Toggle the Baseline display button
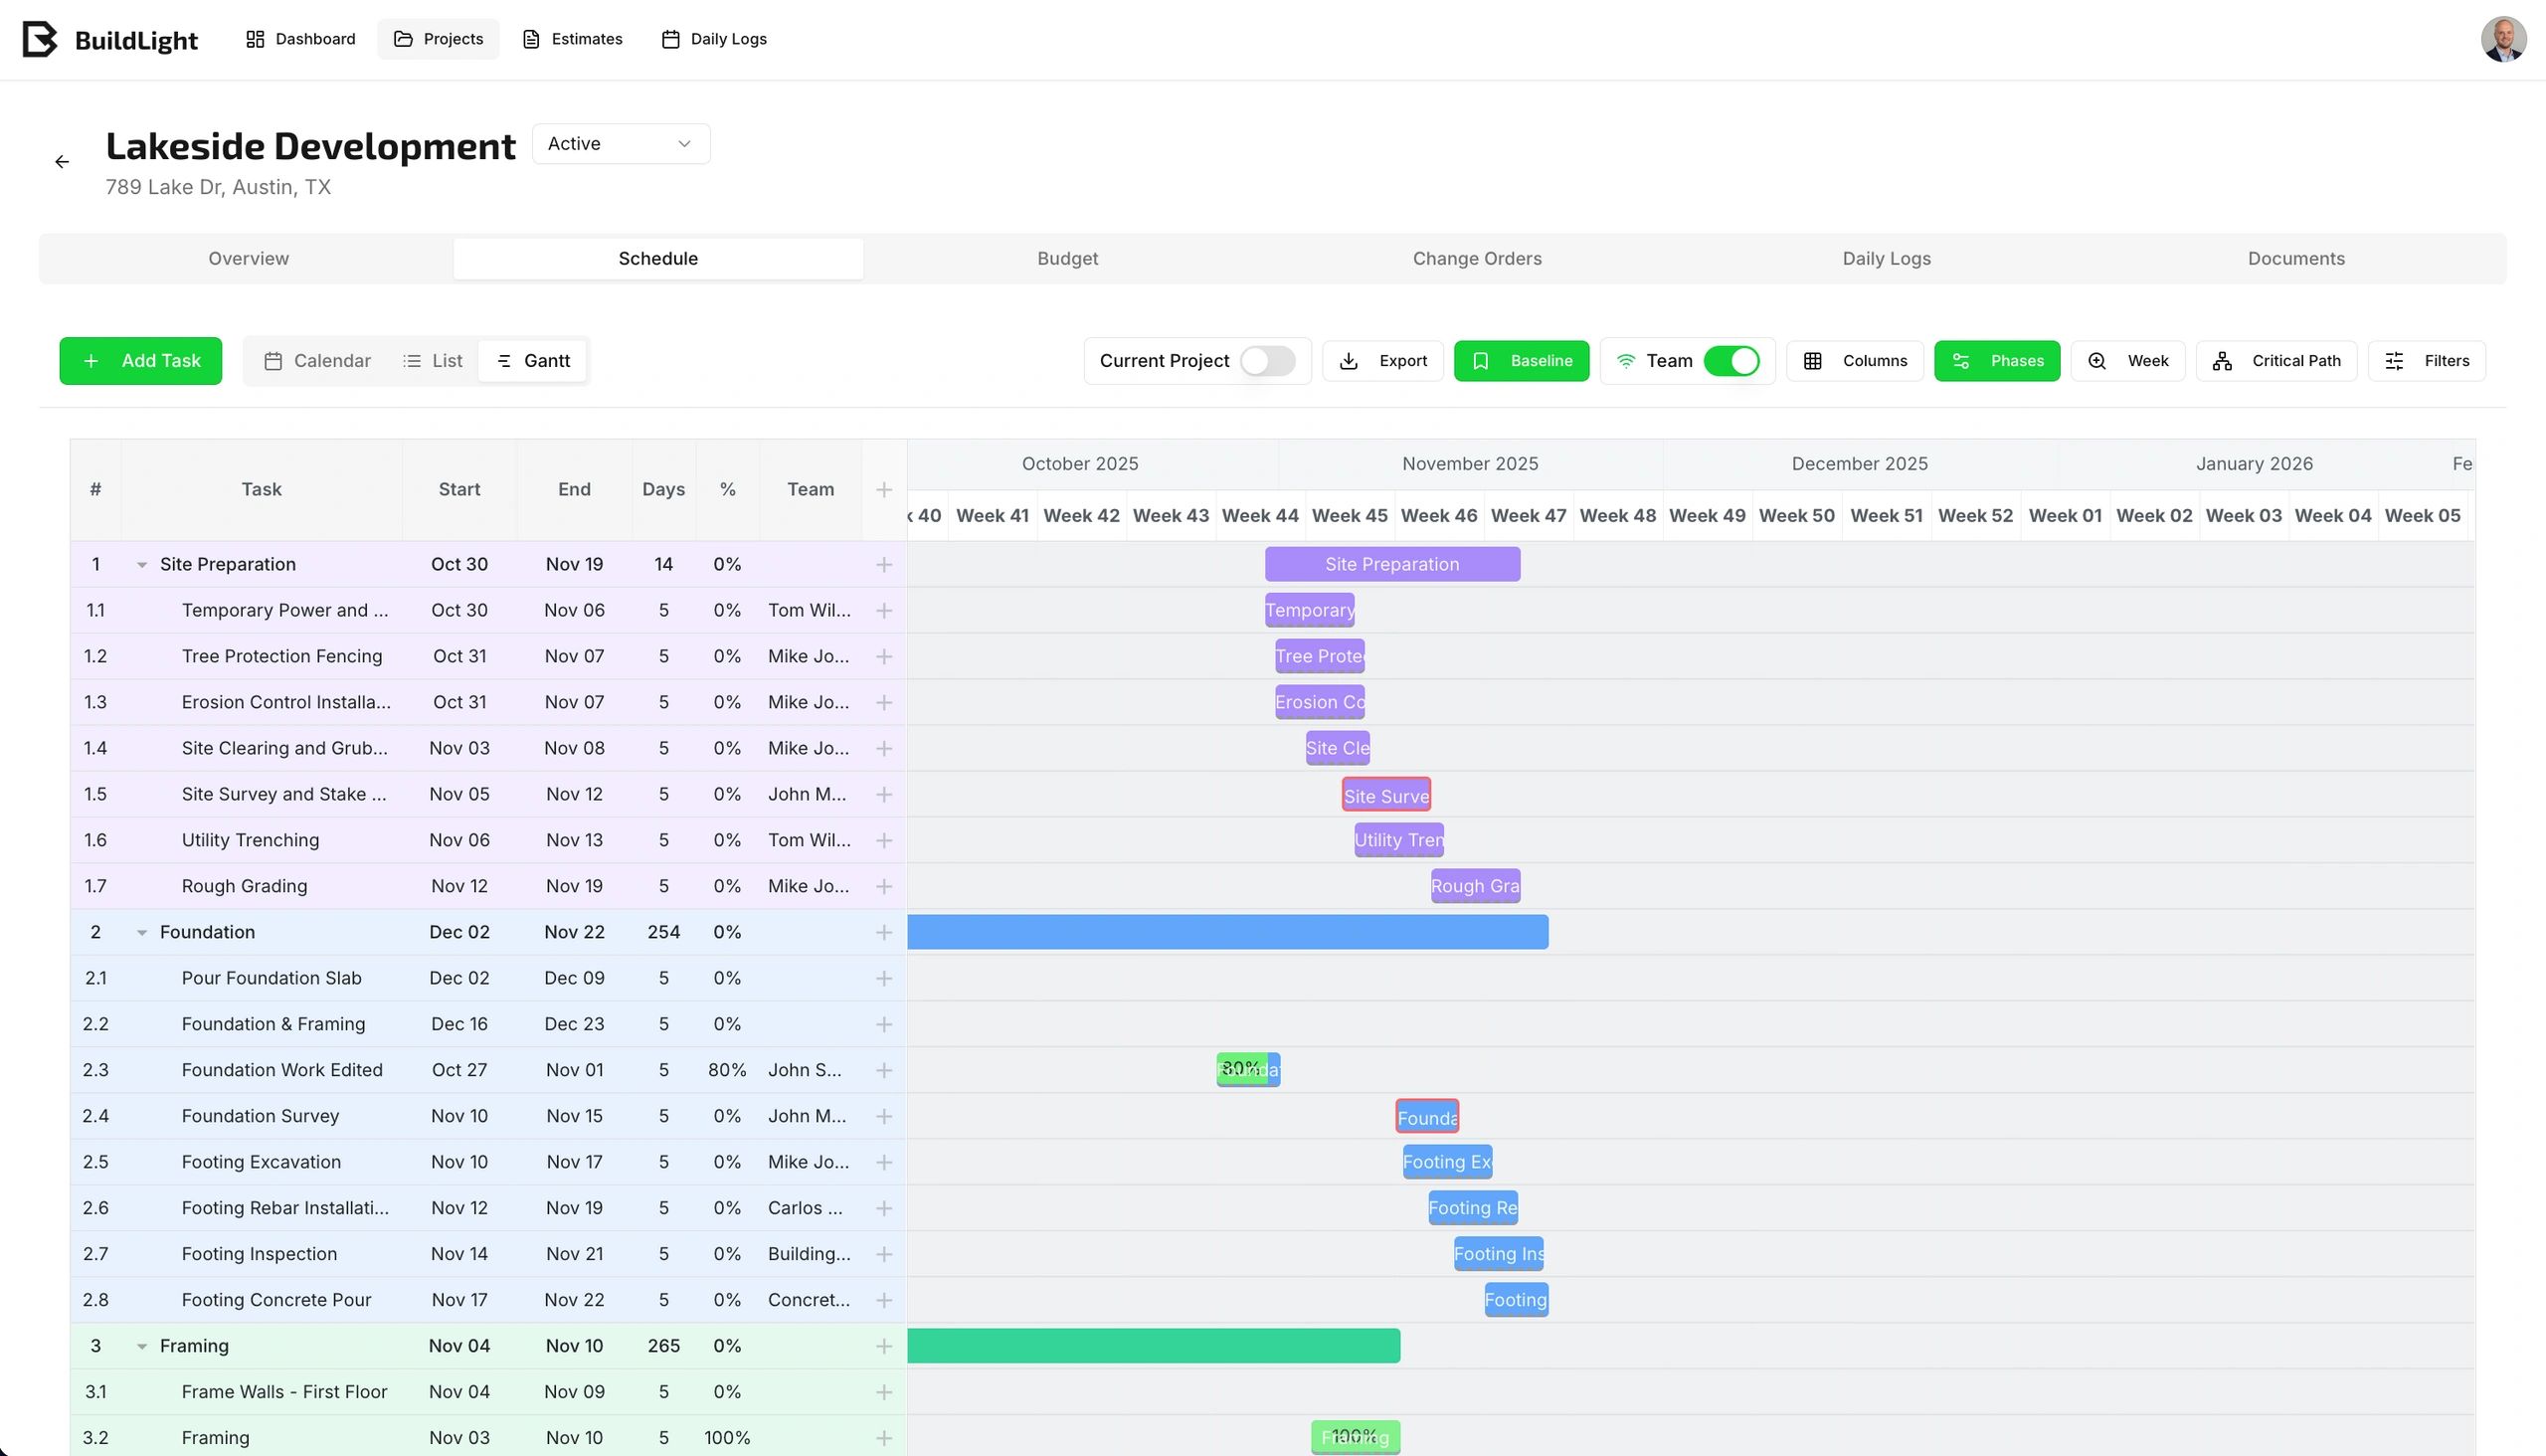 1520,361
